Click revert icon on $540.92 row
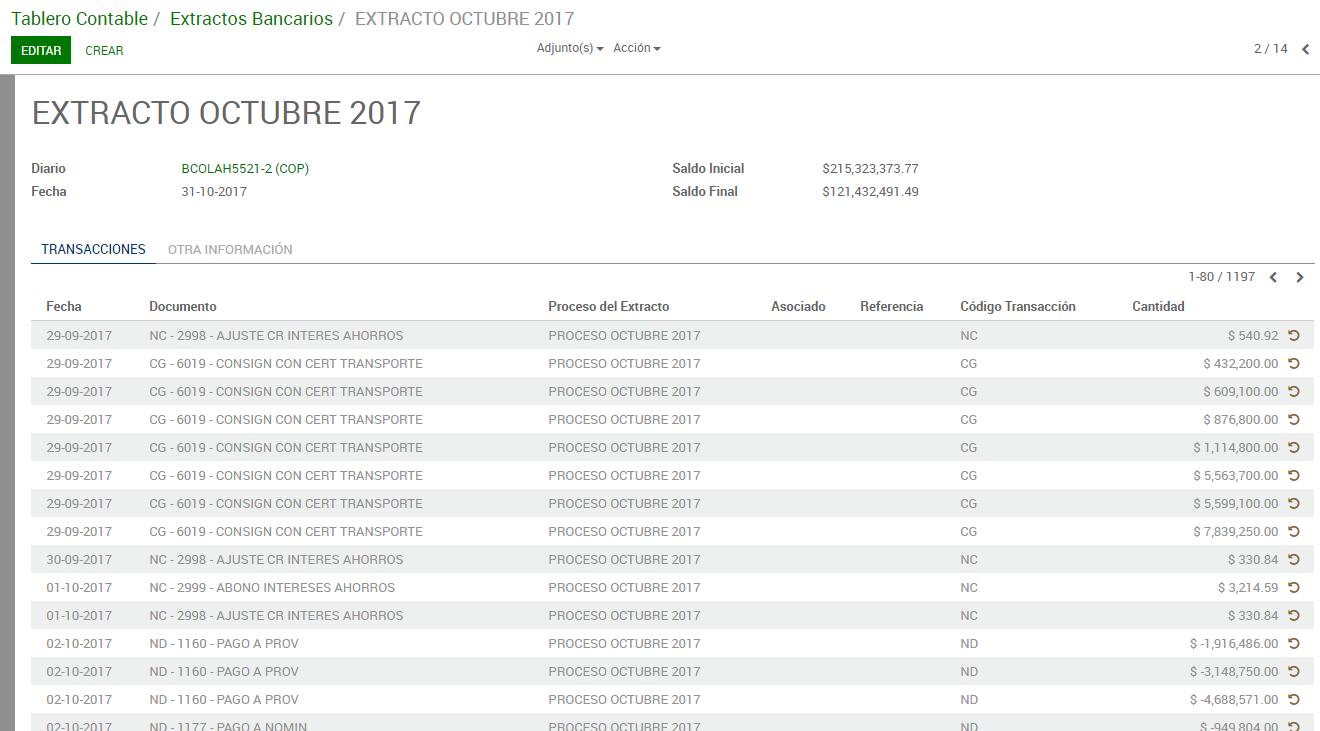 coord(1293,336)
